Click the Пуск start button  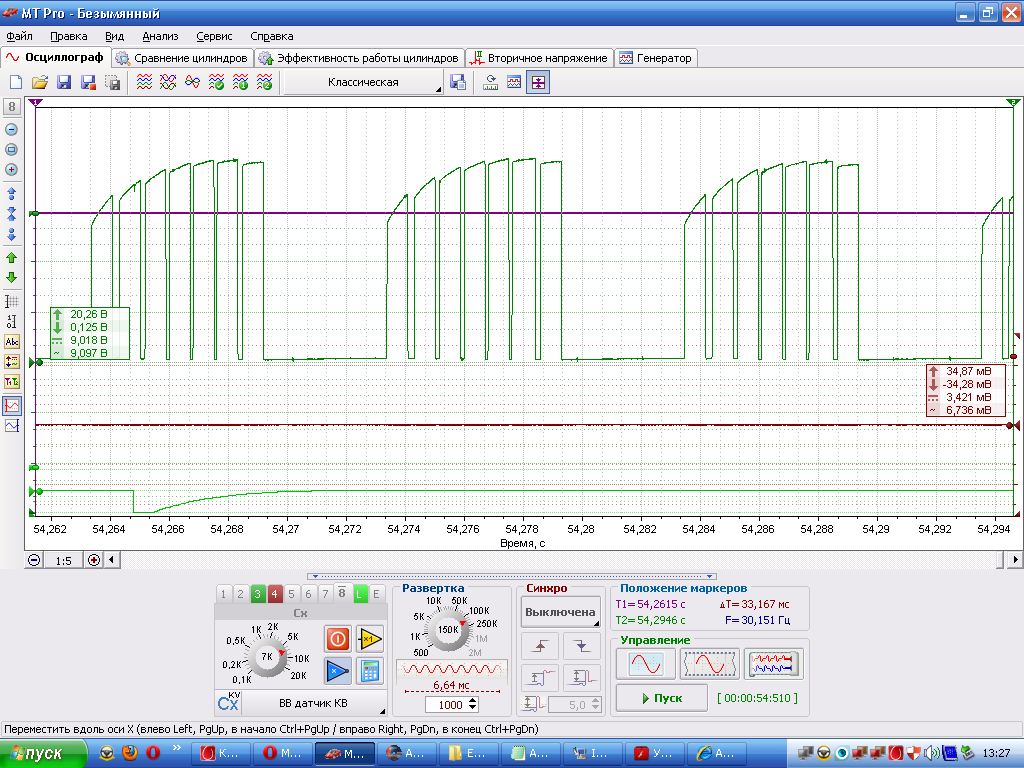[662, 698]
